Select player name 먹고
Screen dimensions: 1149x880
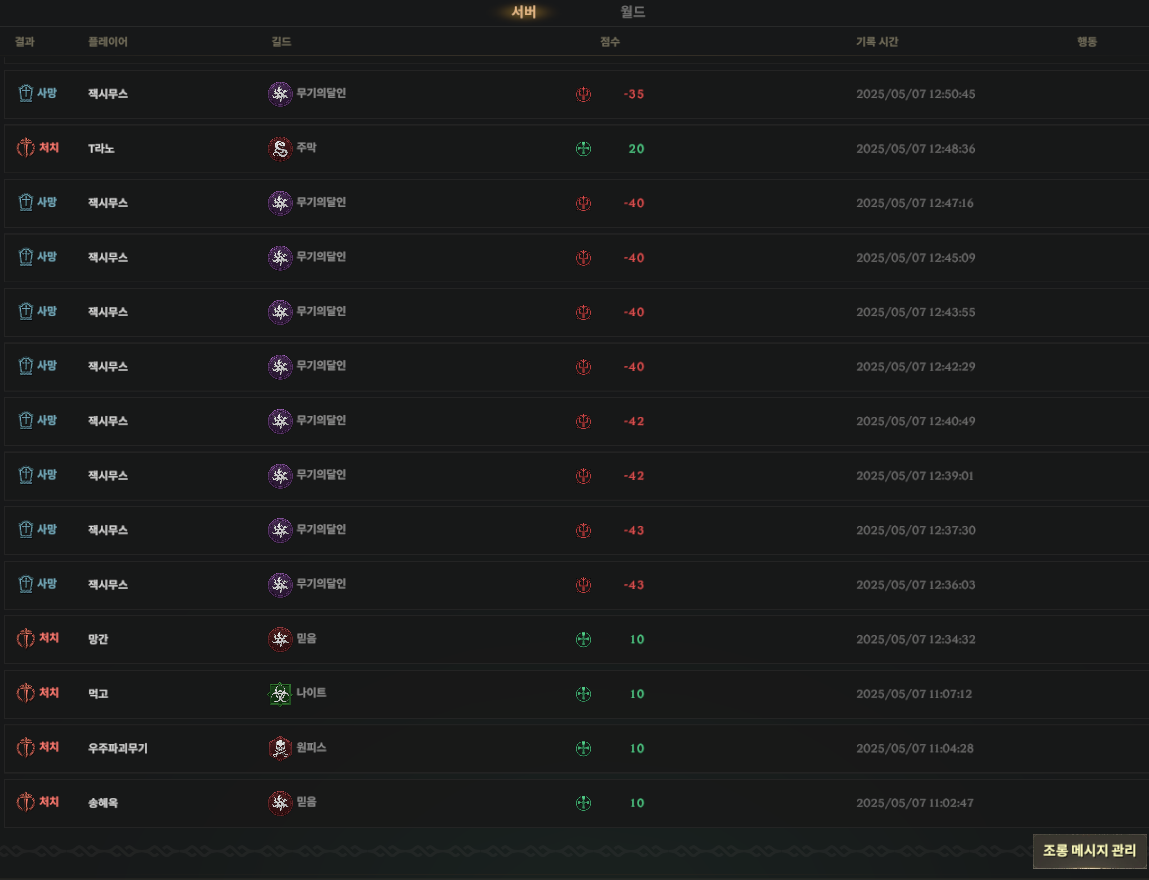[98, 694]
